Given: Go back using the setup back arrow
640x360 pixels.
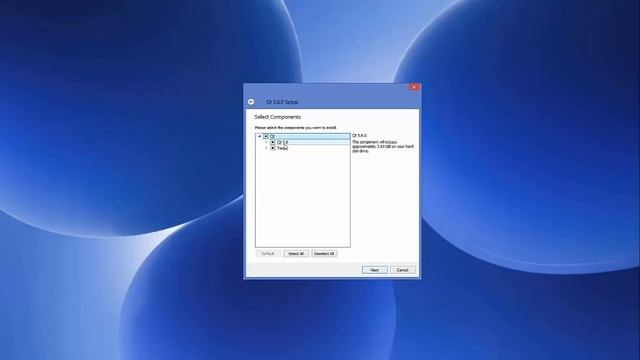Looking at the screenshot, I should (x=251, y=102).
